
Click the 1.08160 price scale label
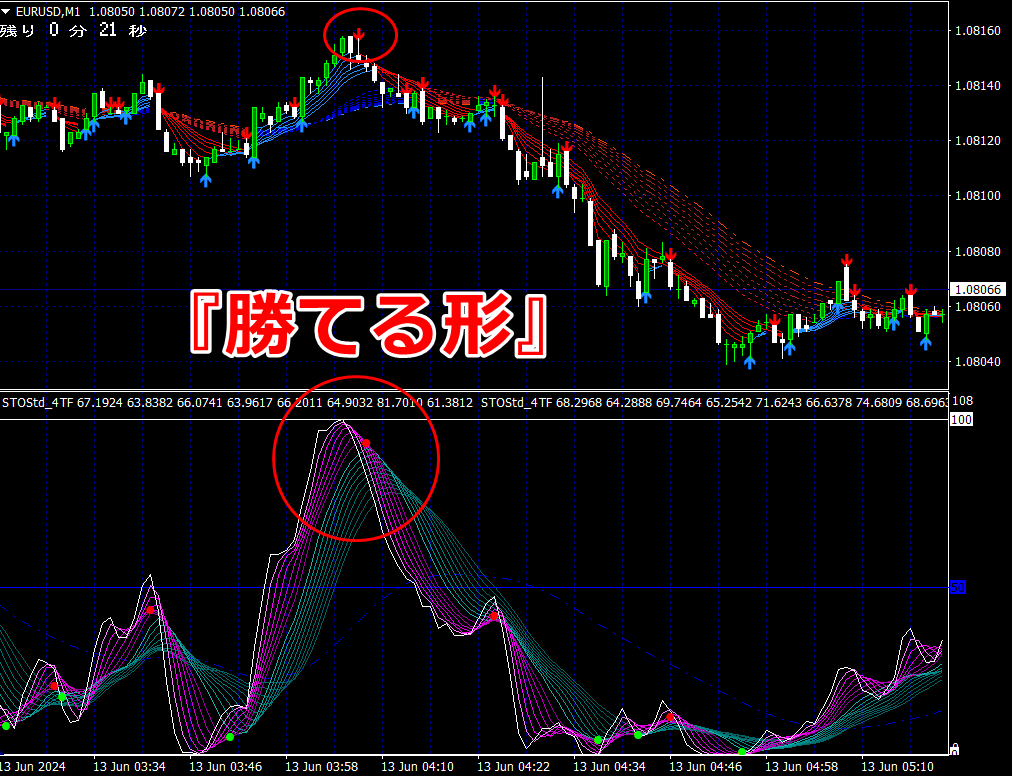point(978,30)
